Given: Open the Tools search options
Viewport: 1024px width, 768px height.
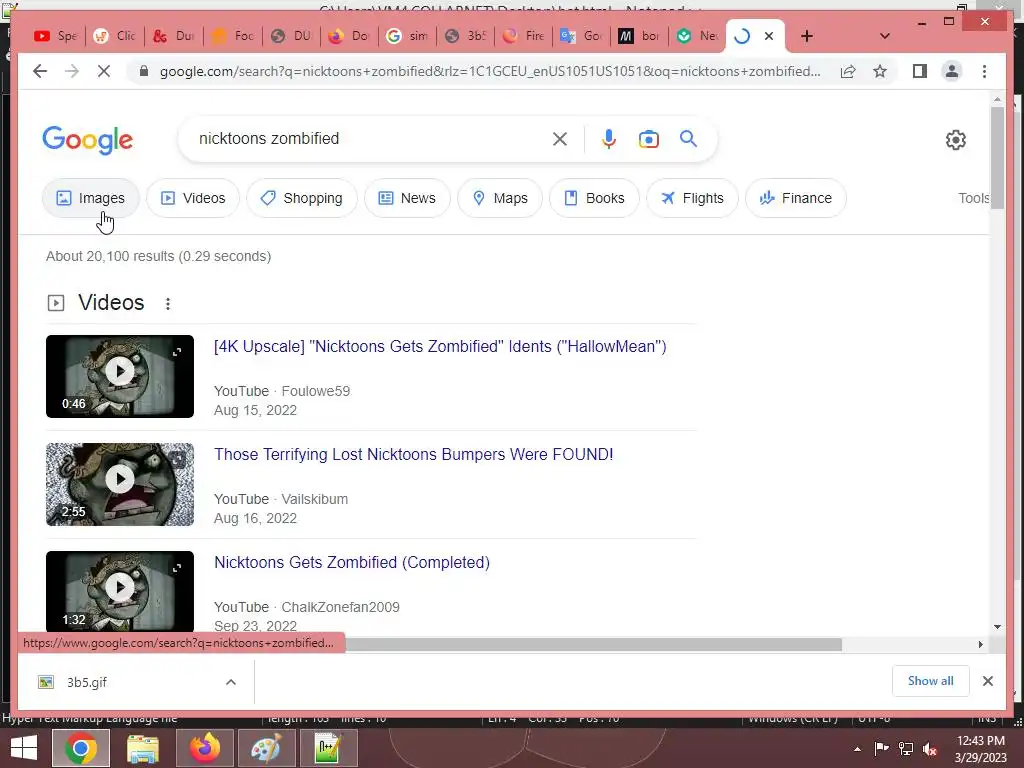Looking at the screenshot, I should click(x=973, y=198).
